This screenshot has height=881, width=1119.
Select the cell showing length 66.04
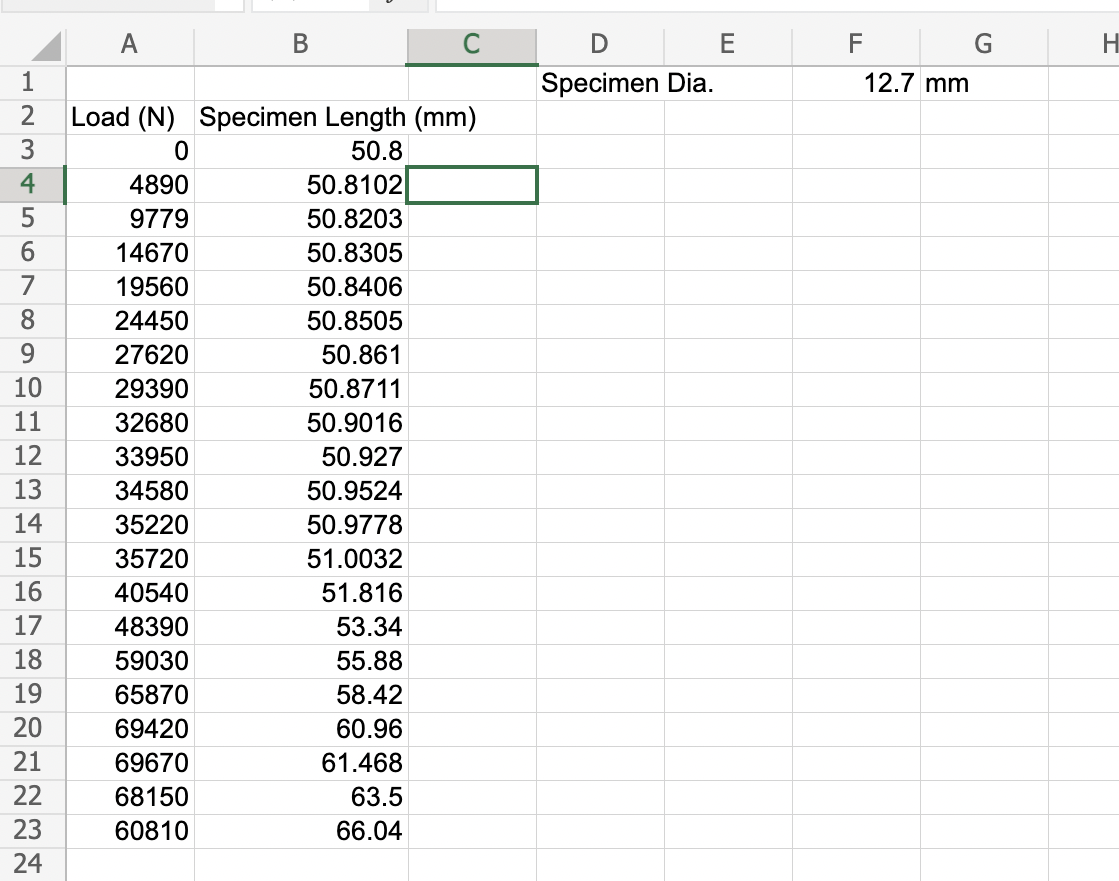[300, 830]
